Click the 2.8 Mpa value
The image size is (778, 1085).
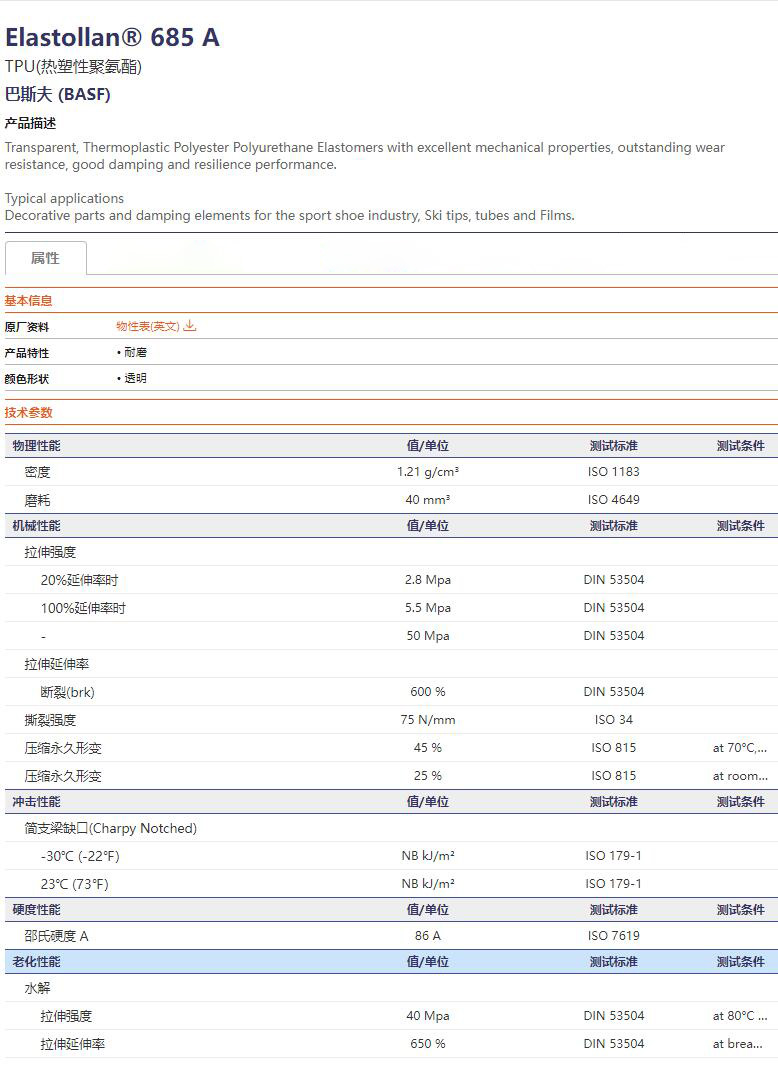(x=428, y=580)
